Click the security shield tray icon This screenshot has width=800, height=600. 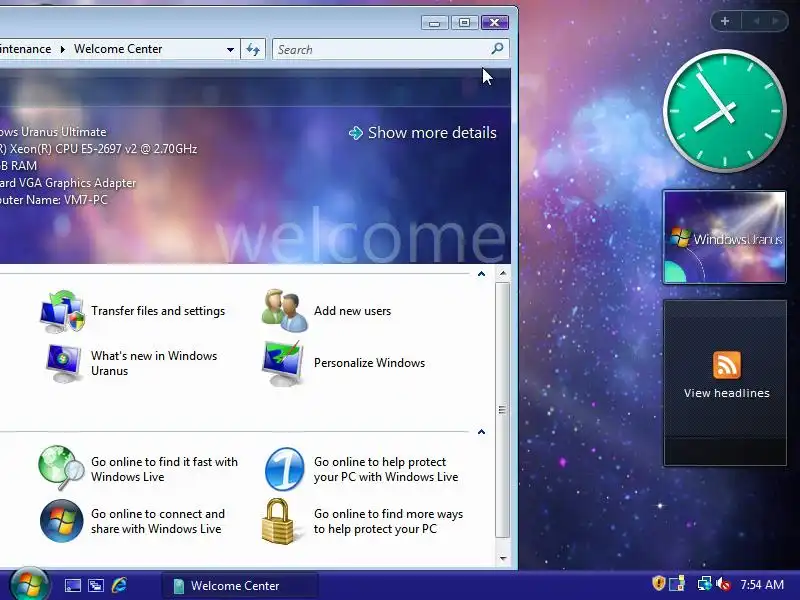click(659, 583)
